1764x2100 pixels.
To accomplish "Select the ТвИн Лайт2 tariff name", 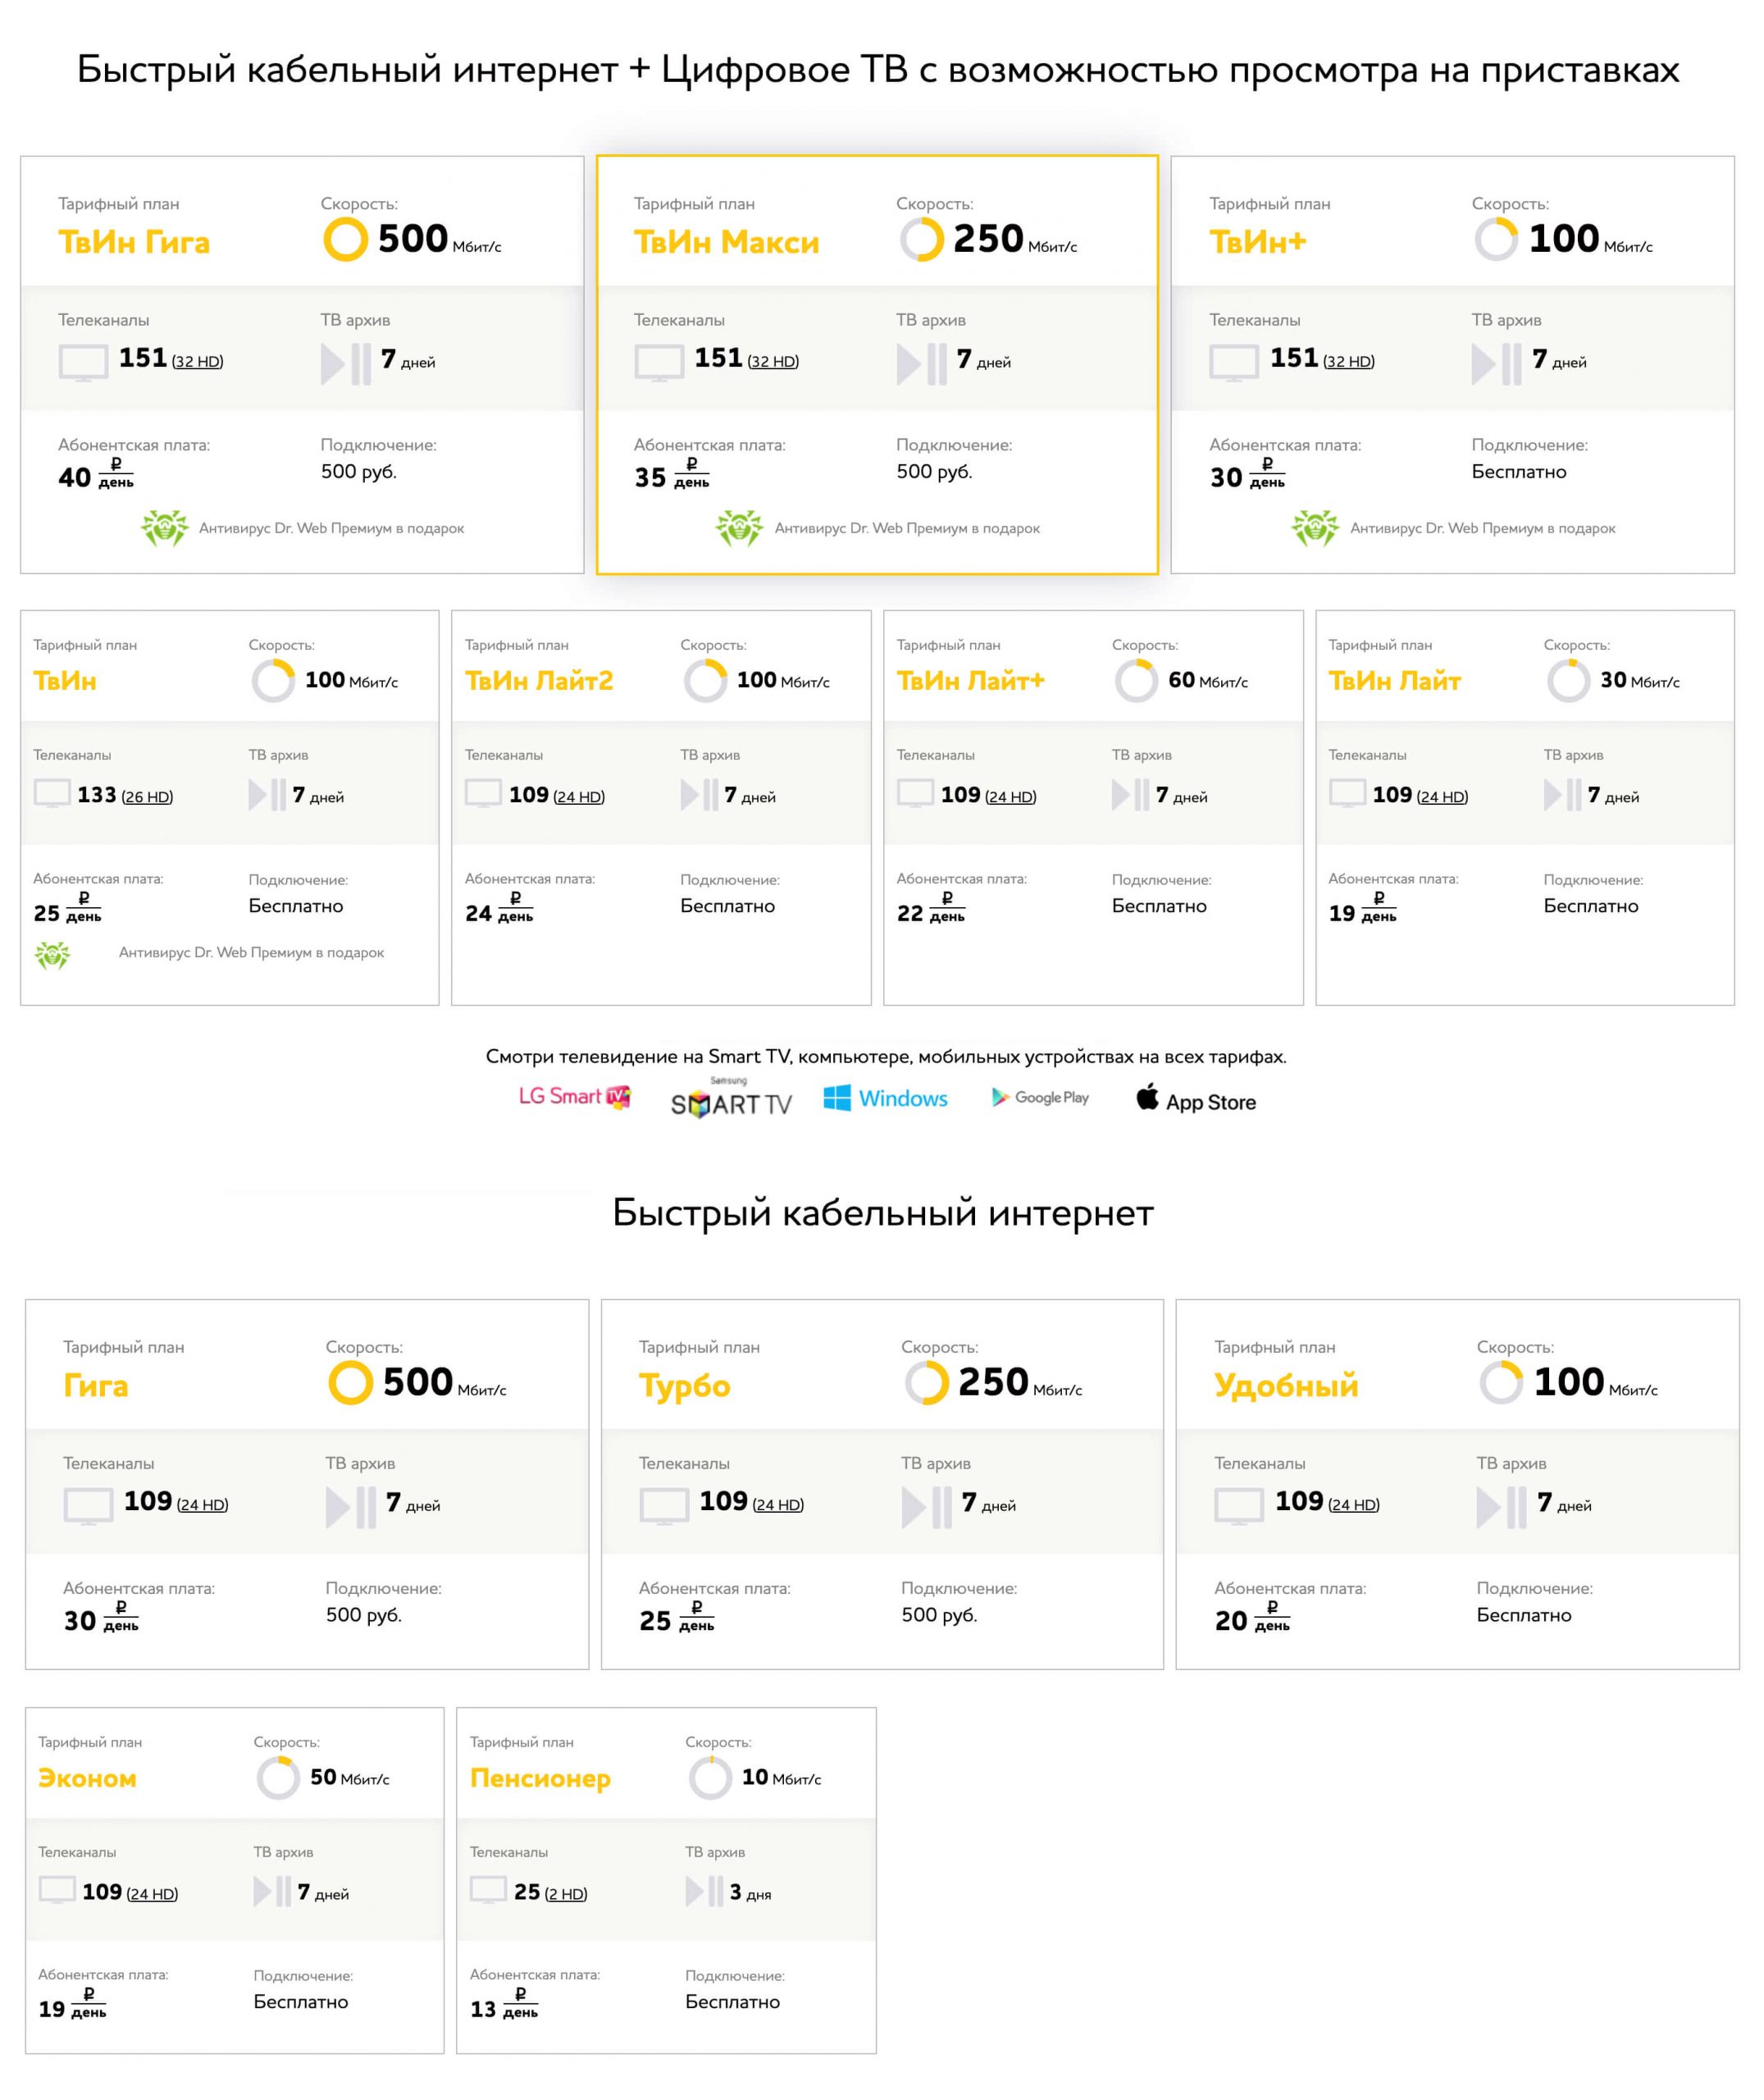I will [x=539, y=681].
